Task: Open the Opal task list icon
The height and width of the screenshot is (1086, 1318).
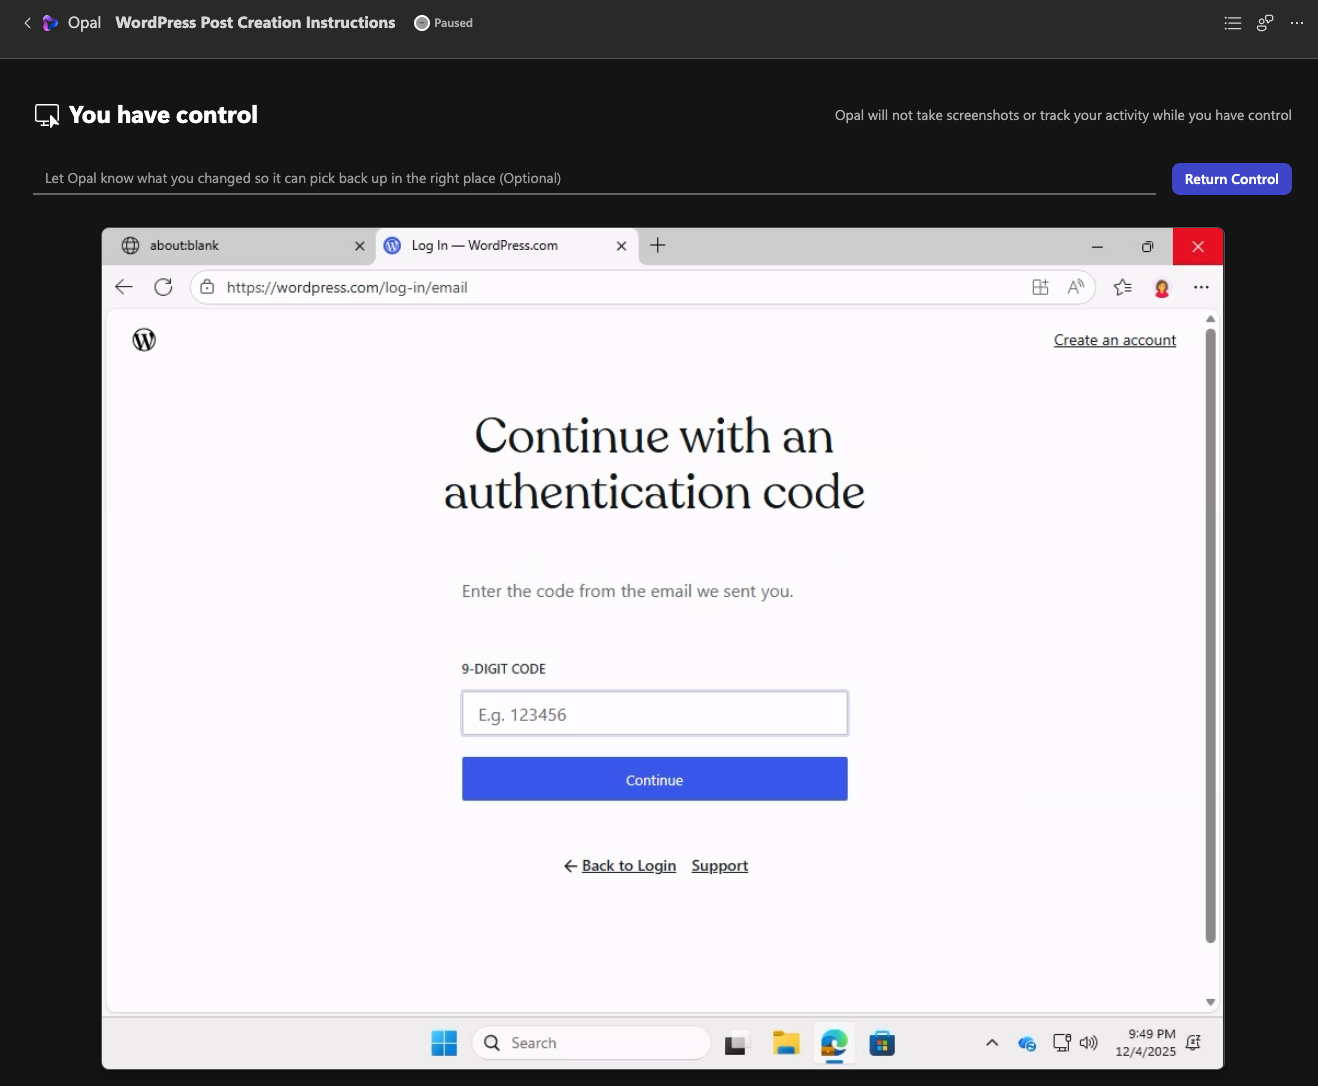Action: (x=1233, y=23)
